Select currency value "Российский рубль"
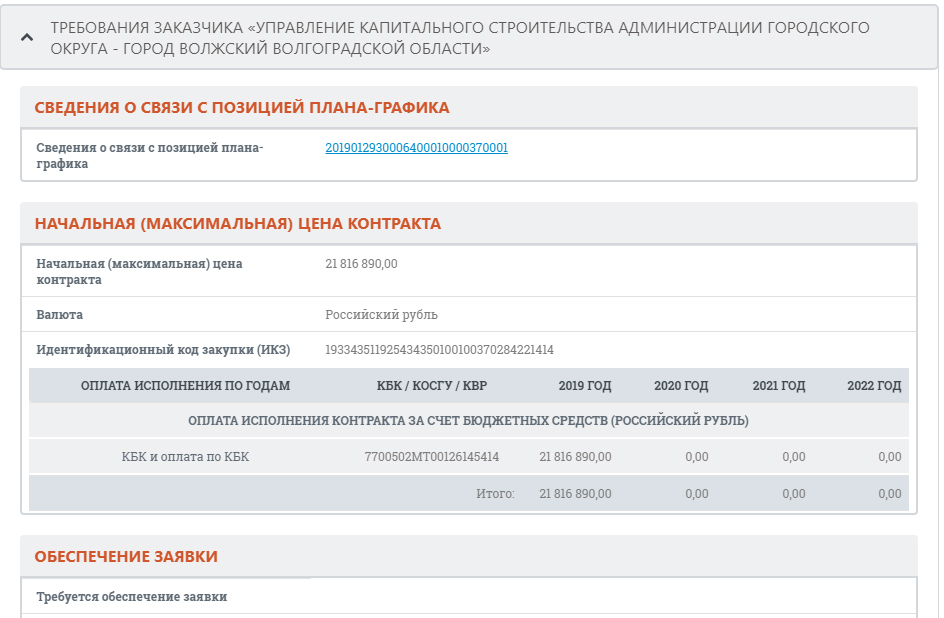Screen dimensions: 944x618 pos(381,315)
